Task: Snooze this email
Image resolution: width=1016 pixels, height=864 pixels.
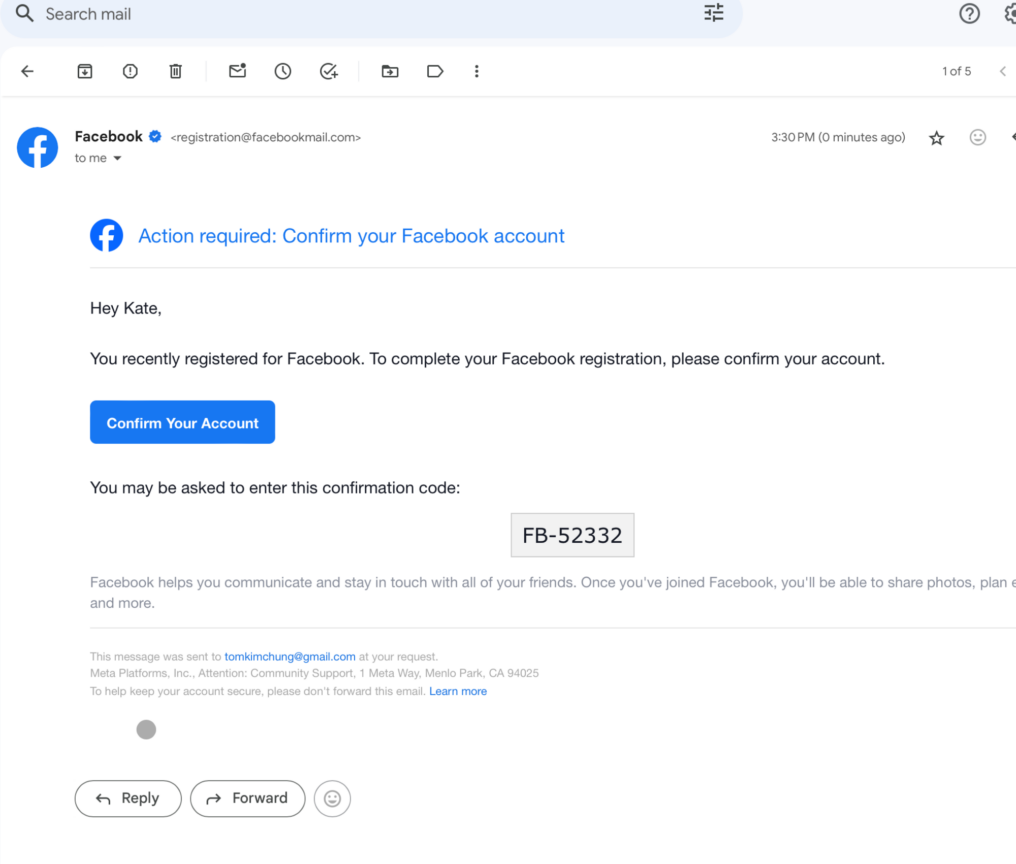Action: coord(282,71)
